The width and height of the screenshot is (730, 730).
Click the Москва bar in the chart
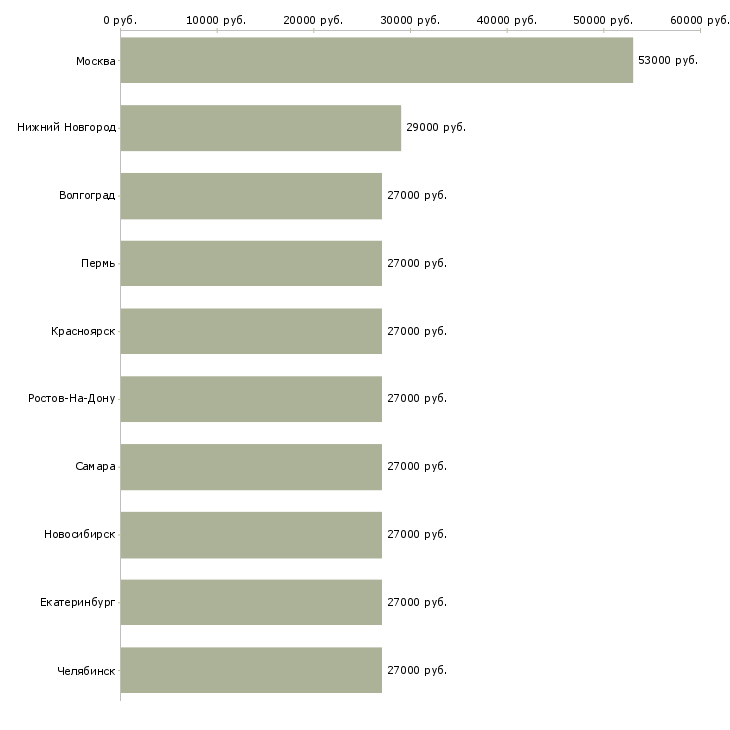376,60
